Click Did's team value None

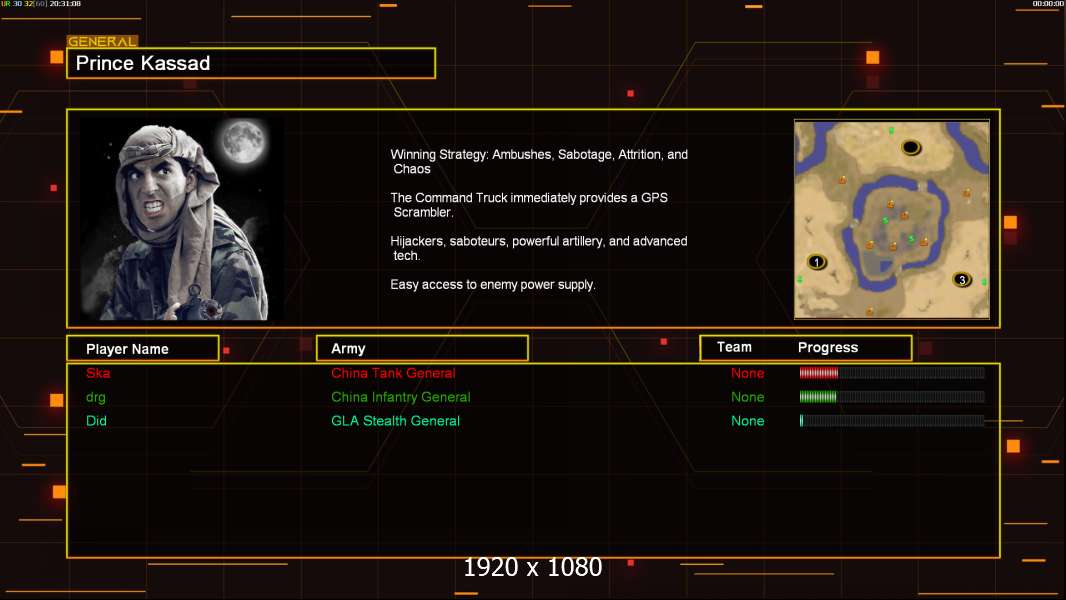747,421
